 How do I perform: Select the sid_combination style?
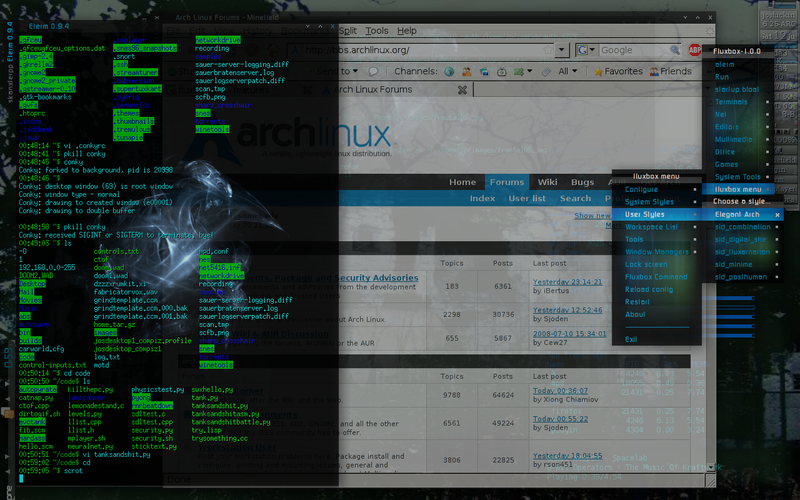click(x=743, y=227)
